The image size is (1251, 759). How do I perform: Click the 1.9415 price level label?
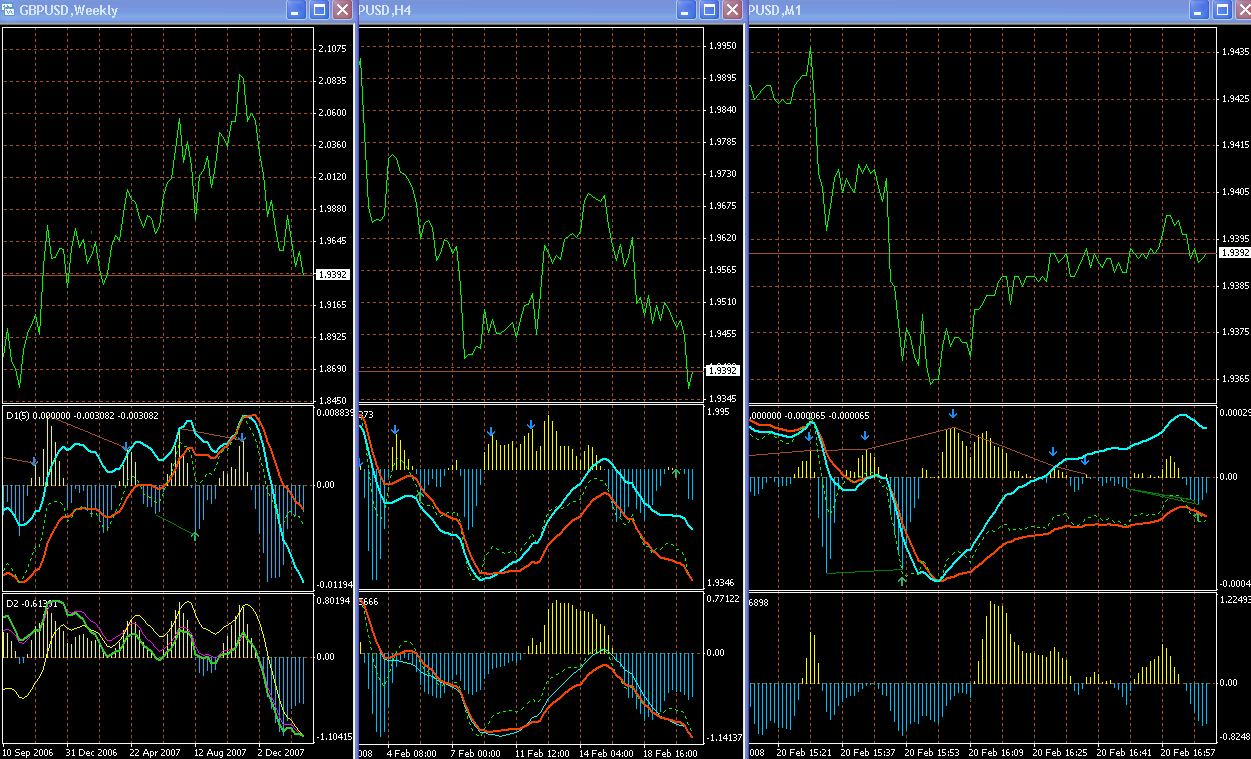(1234, 145)
